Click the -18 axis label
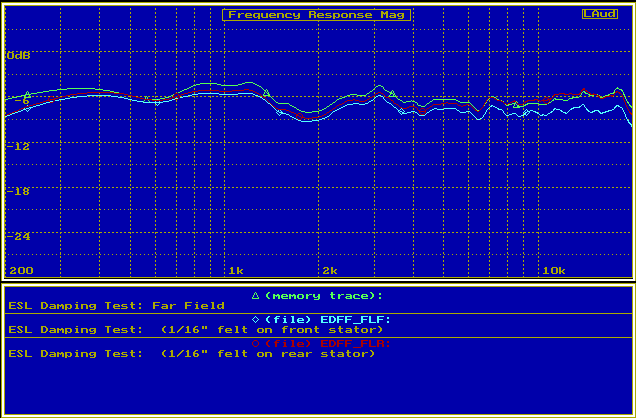 [19, 191]
